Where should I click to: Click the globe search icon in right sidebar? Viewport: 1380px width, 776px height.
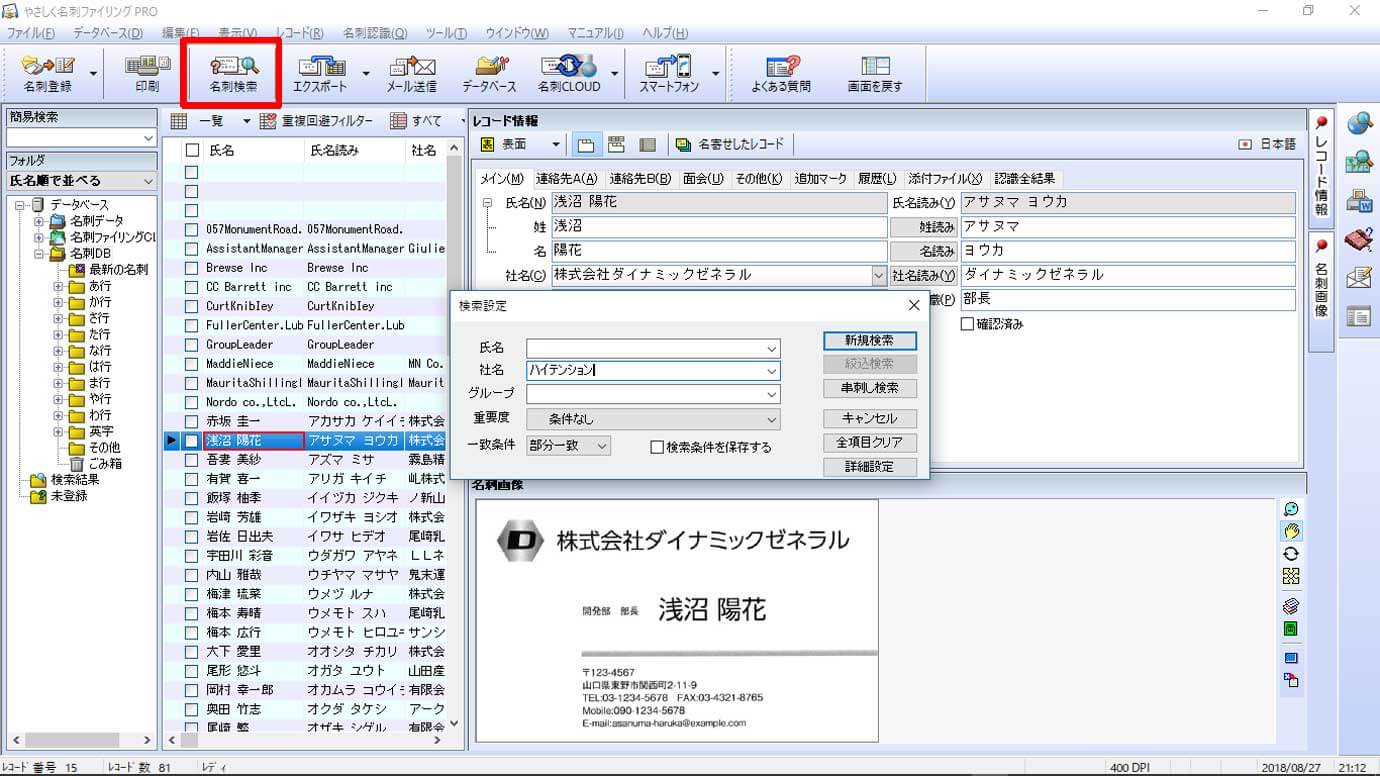(x=1359, y=123)
